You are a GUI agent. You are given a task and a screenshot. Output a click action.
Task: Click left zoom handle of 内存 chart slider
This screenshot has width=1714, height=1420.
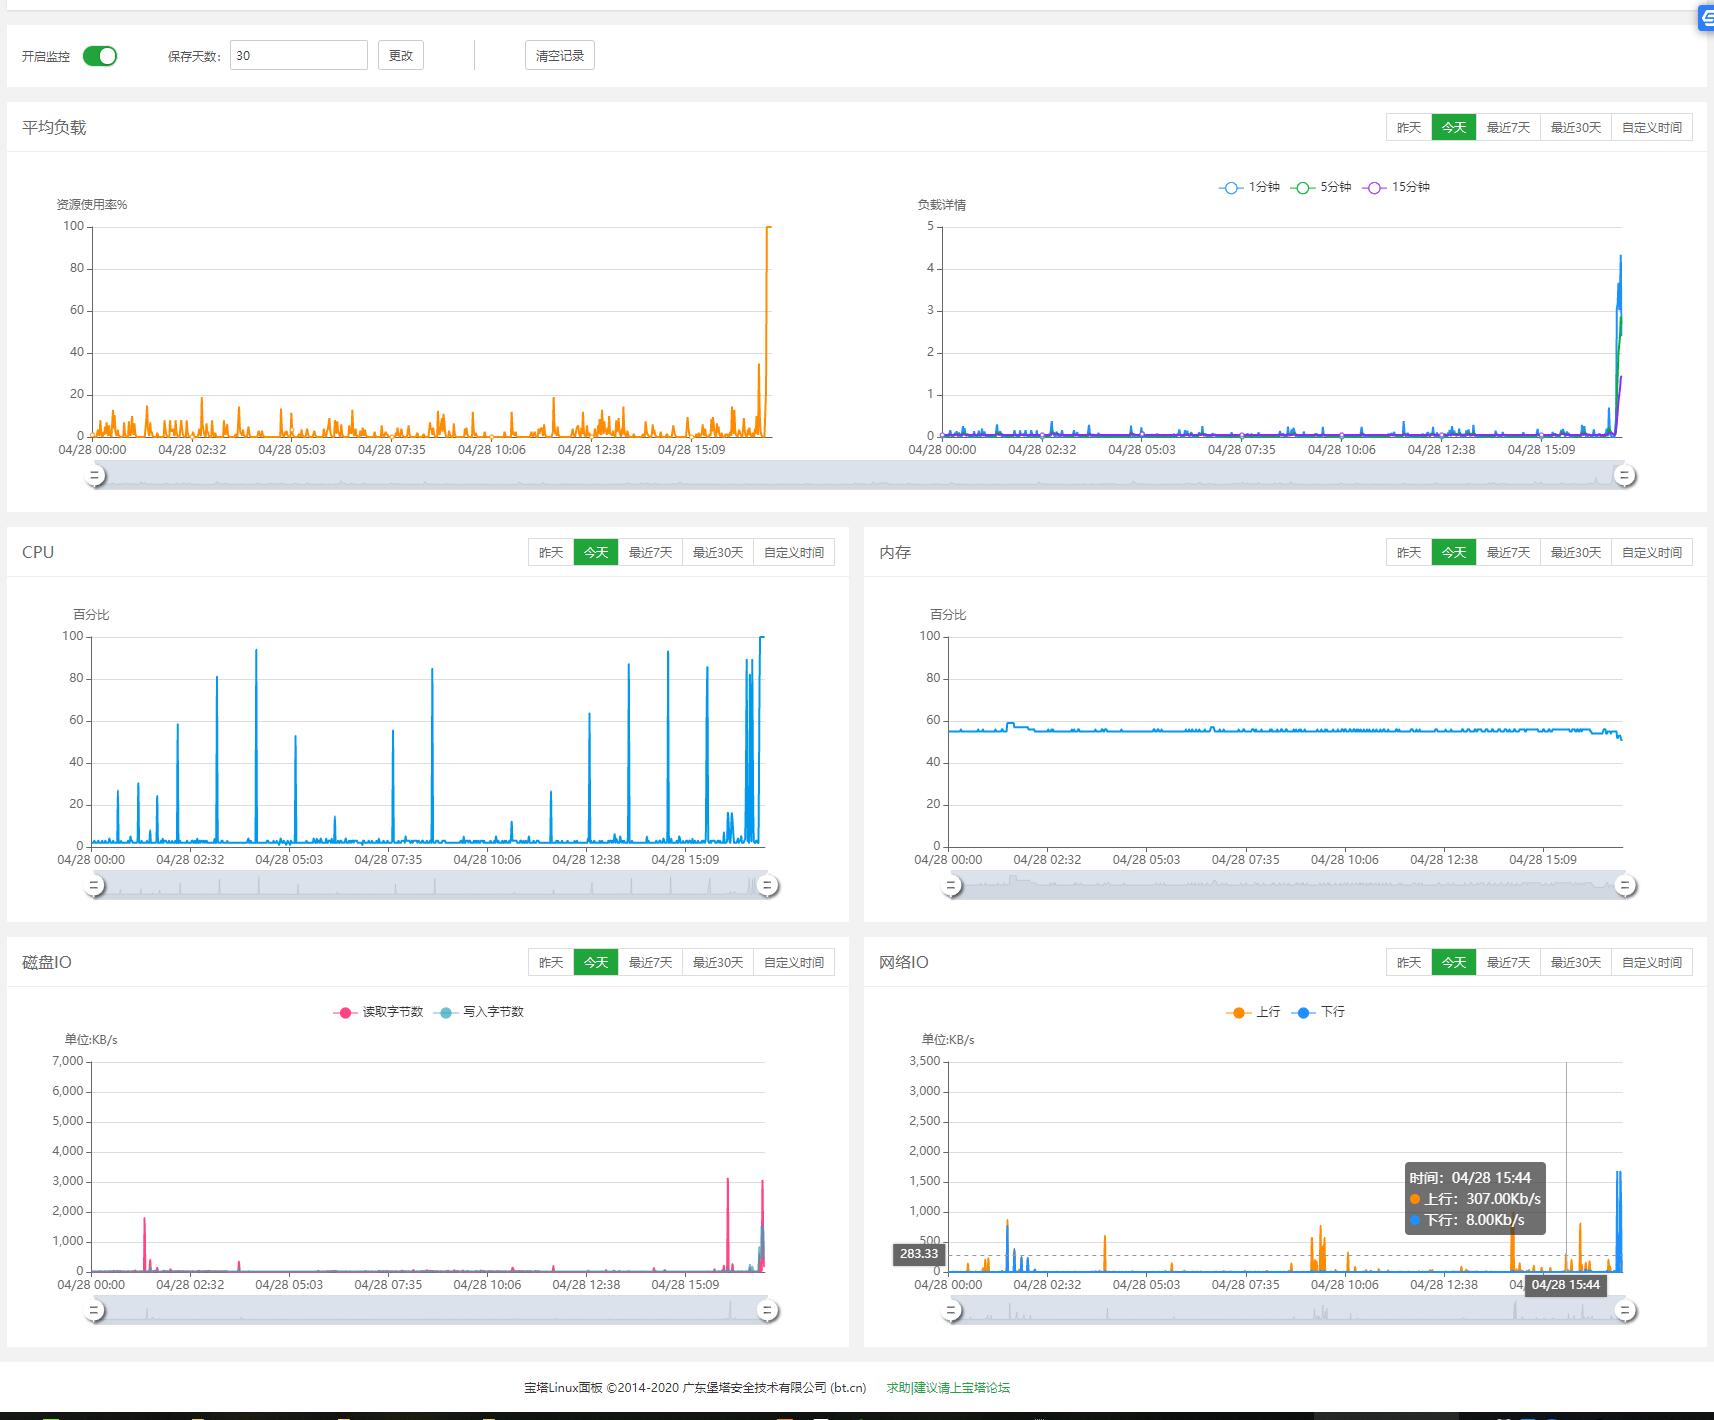(x=952, y=885)
